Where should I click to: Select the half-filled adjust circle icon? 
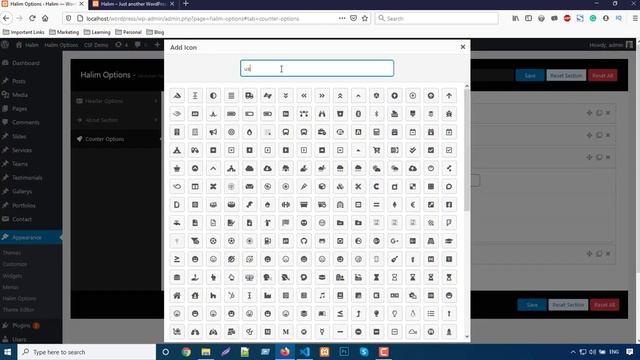coord(213,96)
